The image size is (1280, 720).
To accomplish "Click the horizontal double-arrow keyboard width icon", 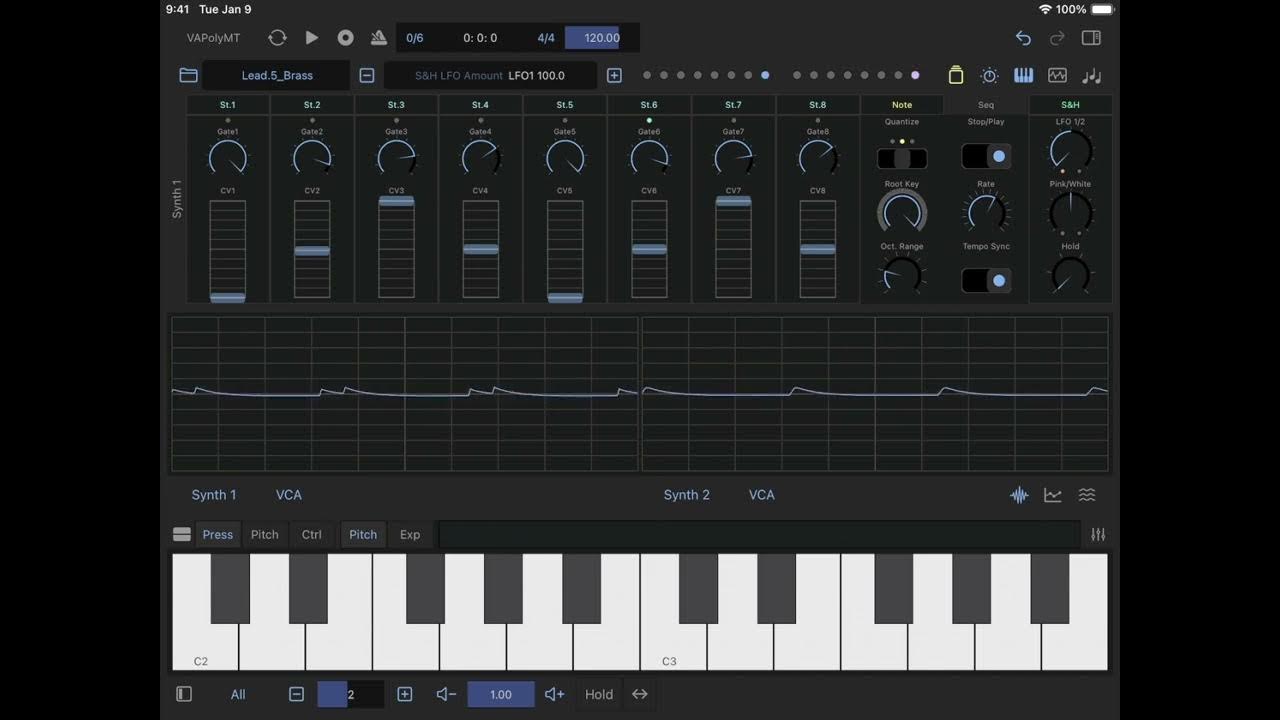I will [640, 694].
